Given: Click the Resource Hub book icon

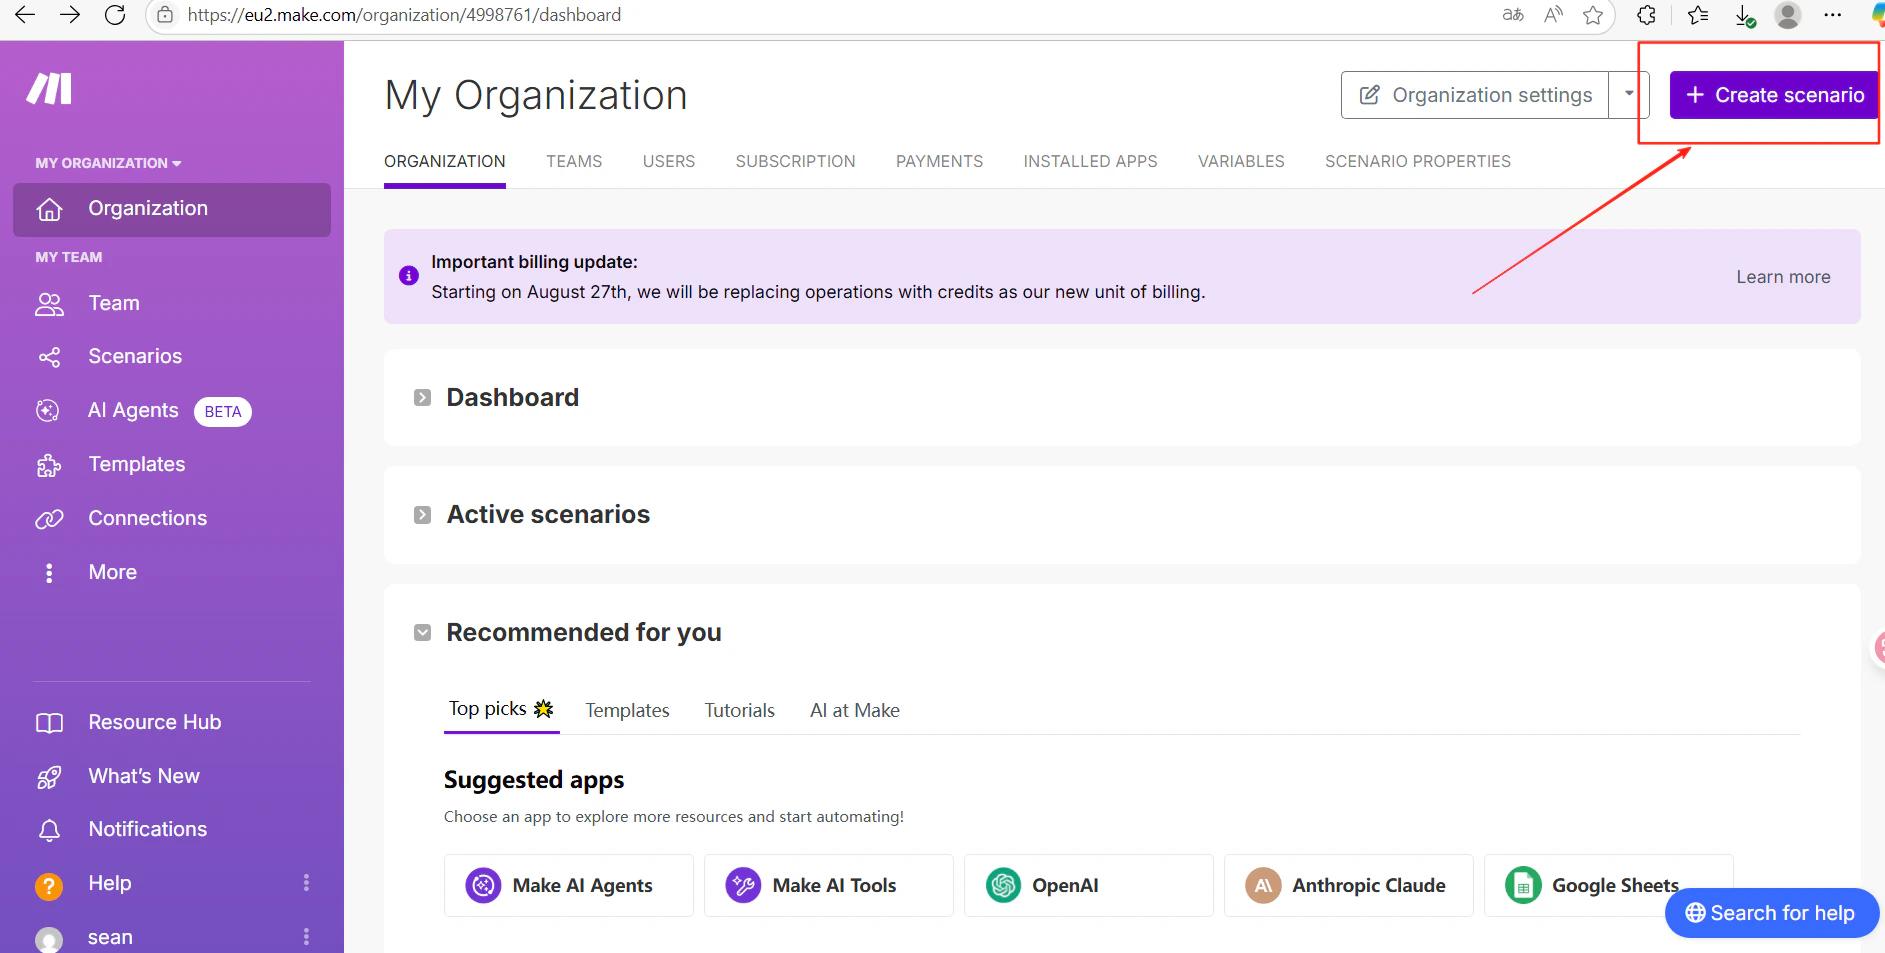Looking at the screenshot, I should pyautogui.click(x=49, y=723).
